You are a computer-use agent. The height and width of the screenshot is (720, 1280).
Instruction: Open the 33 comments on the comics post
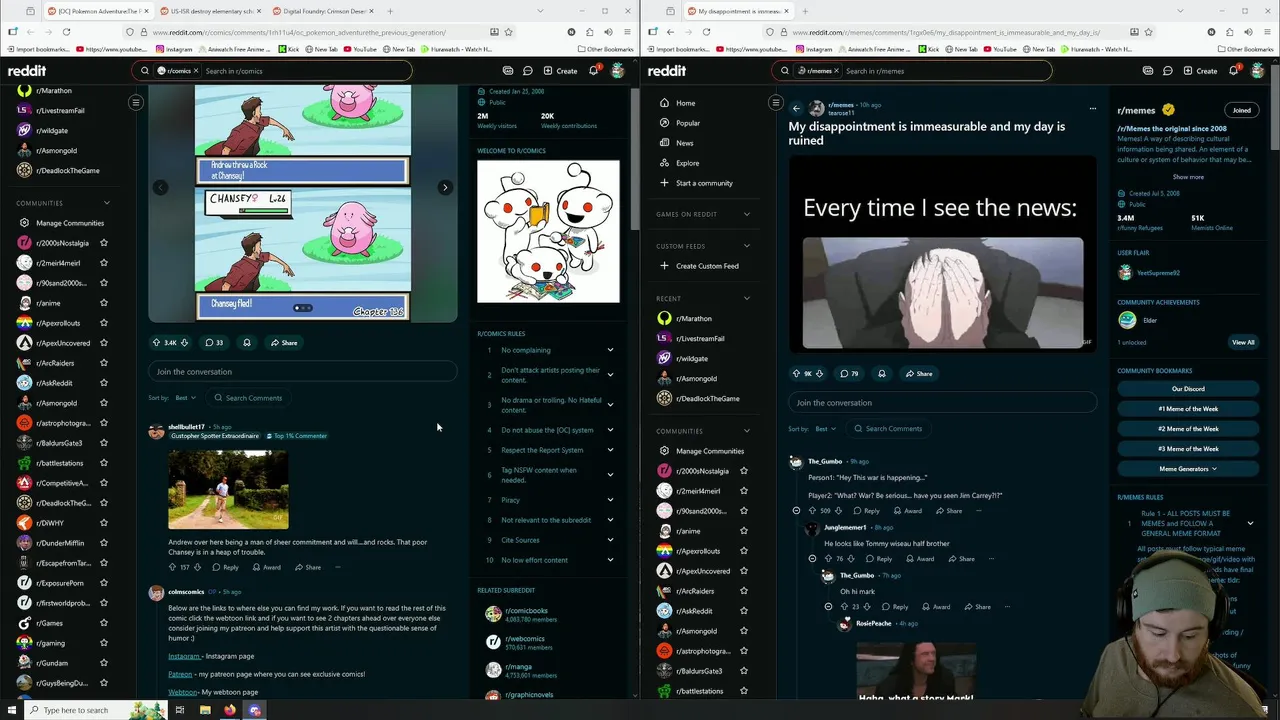click(214, 343)
